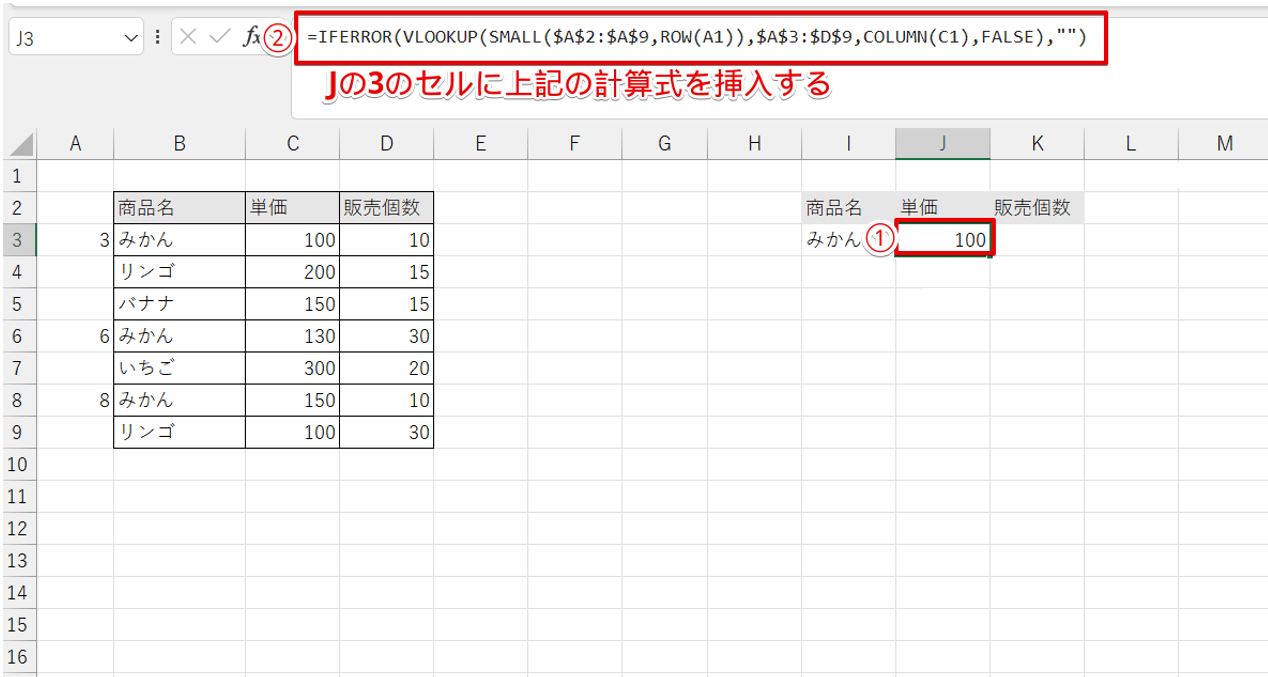The height and width of the screenshot is (677, 1268).
Task: Select cell C8 with value 150
Action: click(x=292, y=400)
